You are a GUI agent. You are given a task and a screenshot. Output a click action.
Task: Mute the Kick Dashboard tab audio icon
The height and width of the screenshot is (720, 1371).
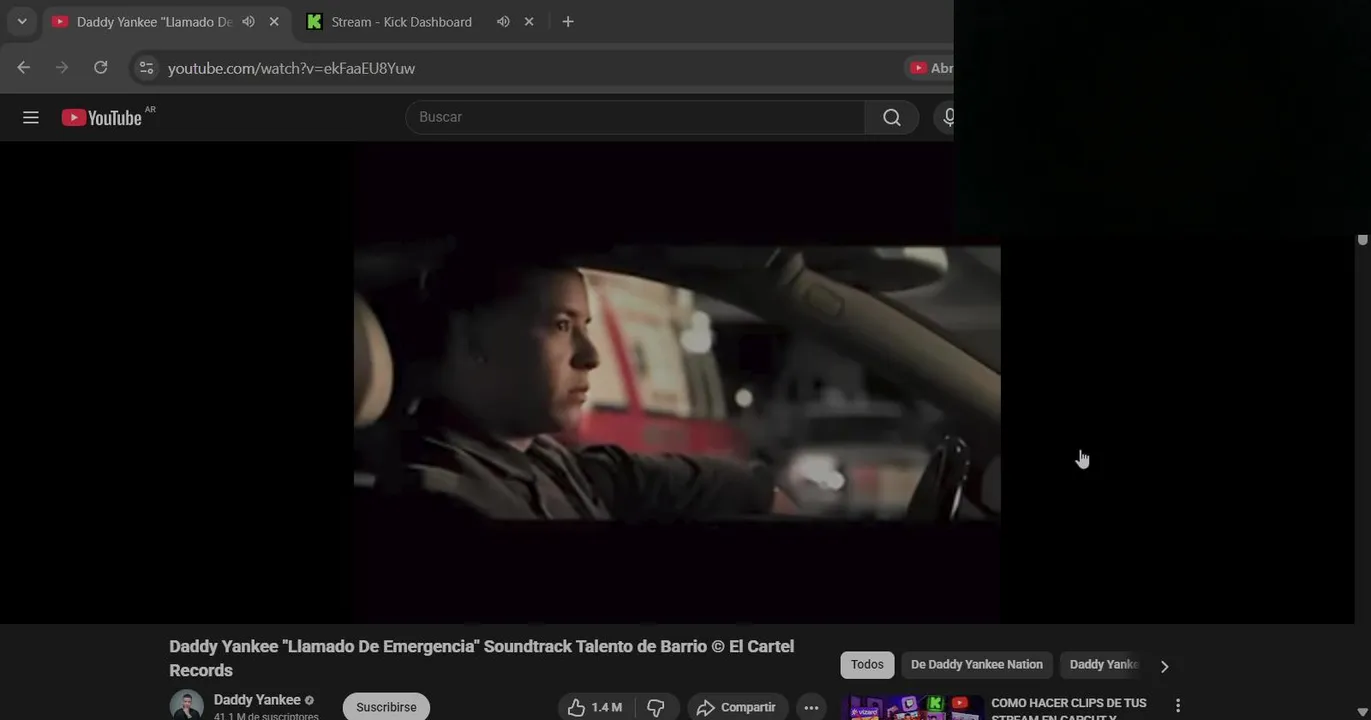[x=503, y=22]
